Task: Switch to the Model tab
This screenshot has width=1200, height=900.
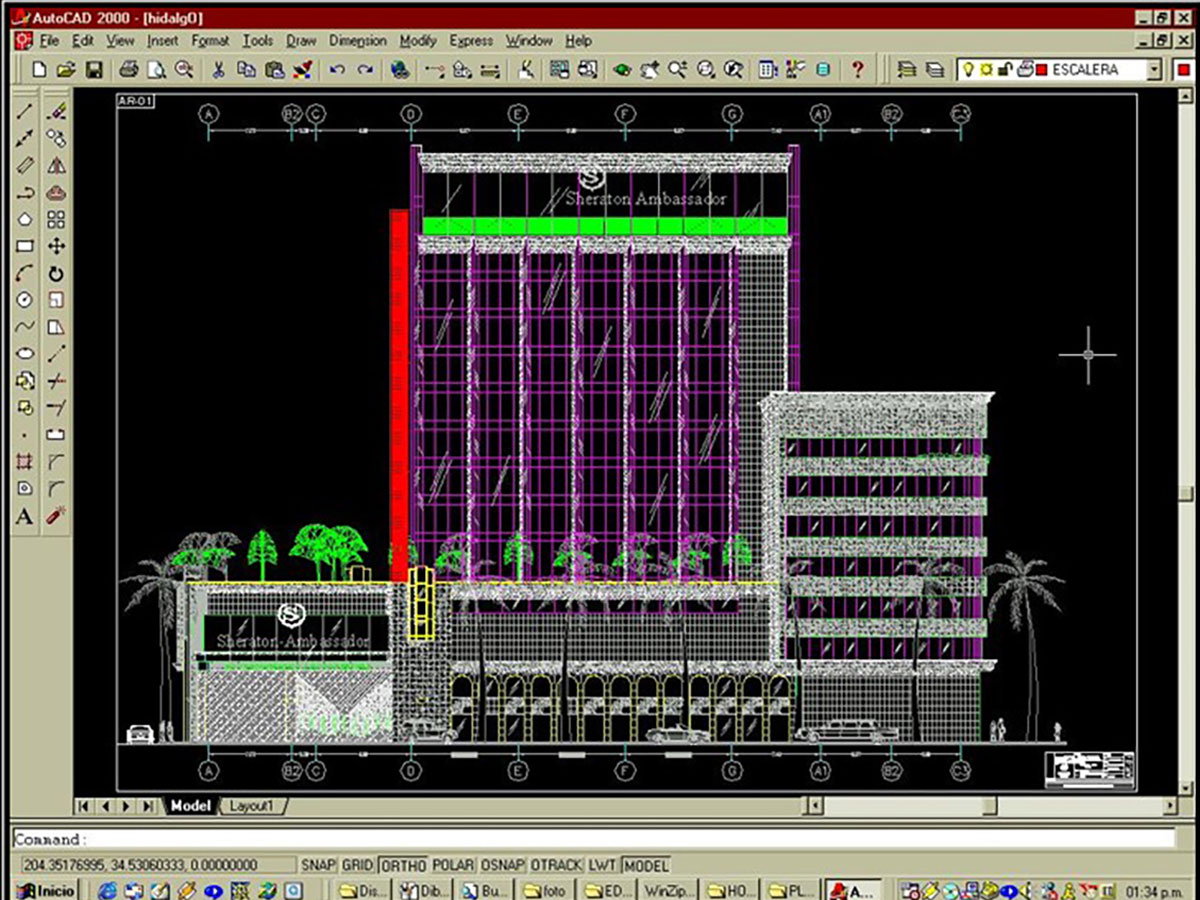Action: (190, 806)
